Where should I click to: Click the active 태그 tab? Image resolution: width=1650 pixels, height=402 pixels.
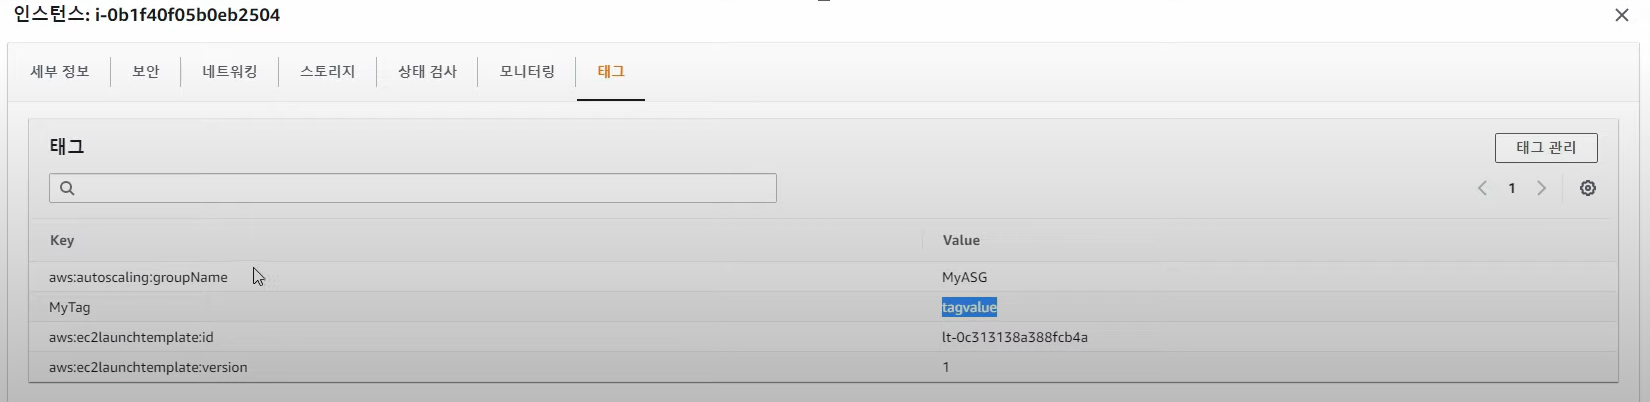(x=611, y=72)
